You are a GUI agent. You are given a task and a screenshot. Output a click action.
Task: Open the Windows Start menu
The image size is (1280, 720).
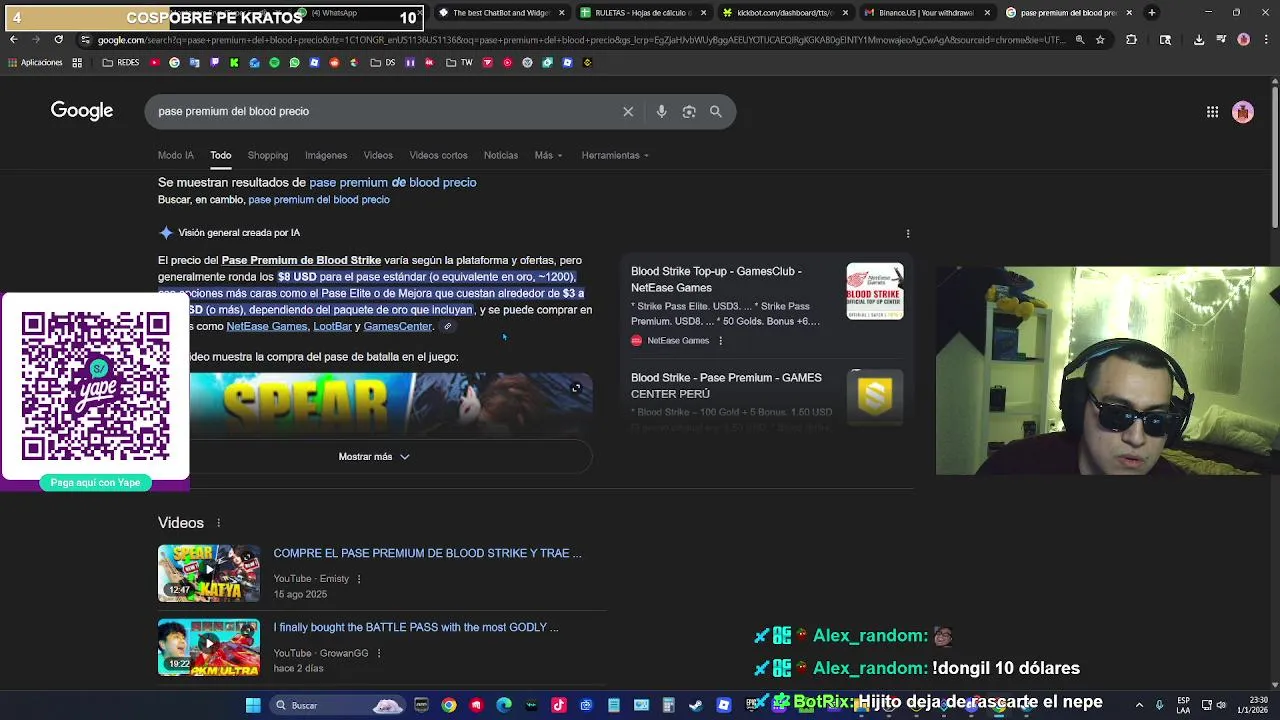click(253, 705)
